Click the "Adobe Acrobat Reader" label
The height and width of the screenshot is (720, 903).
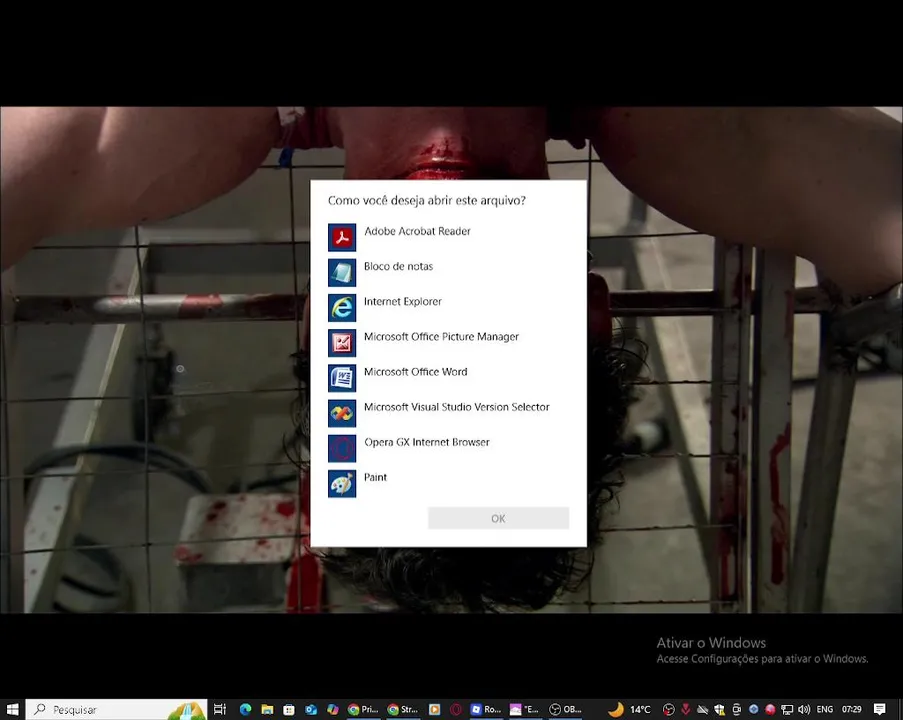pyautogui.click(x=417, y=231)
